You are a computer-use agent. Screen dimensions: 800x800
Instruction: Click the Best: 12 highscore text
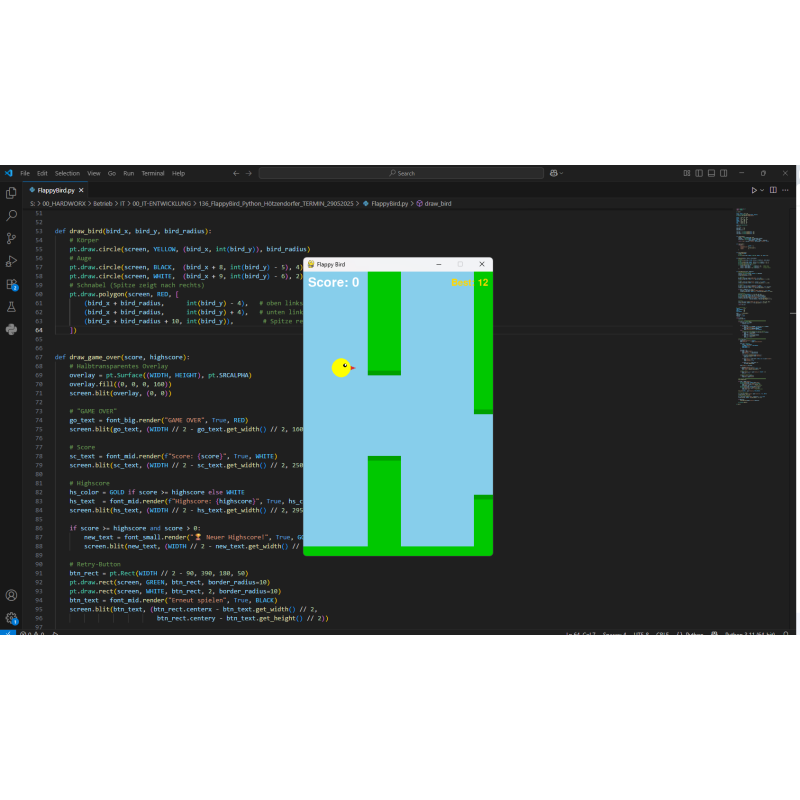(x=470, y=283)
